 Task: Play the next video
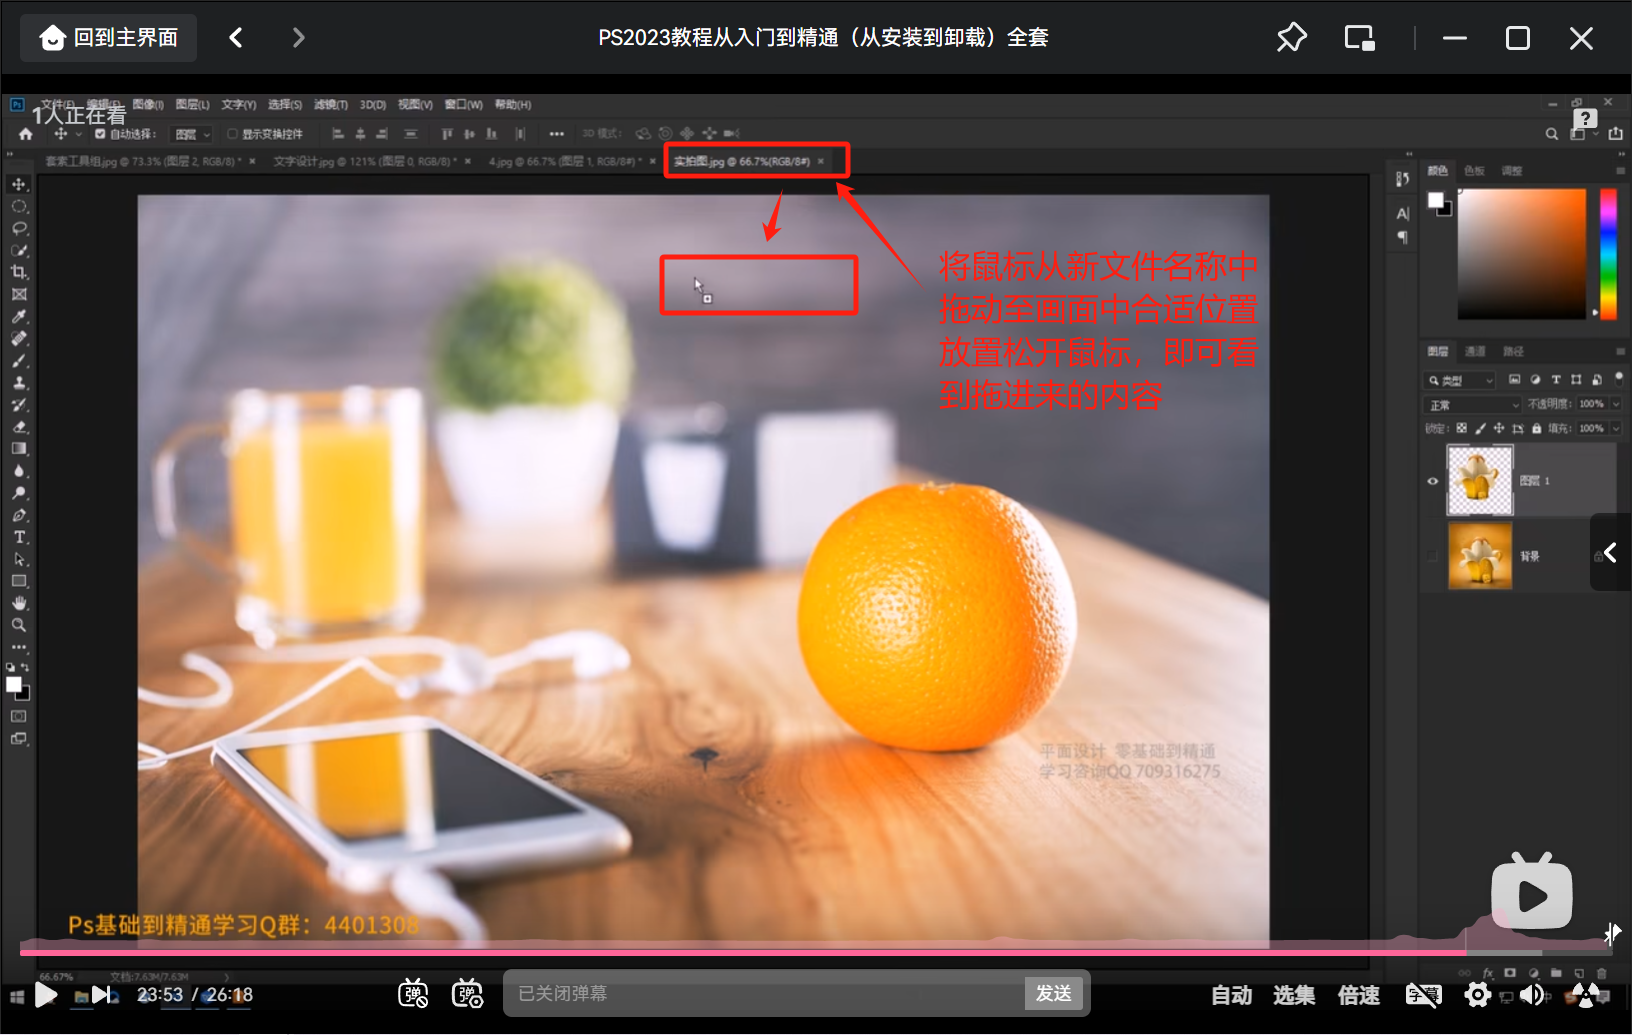[x=102, y=994]
